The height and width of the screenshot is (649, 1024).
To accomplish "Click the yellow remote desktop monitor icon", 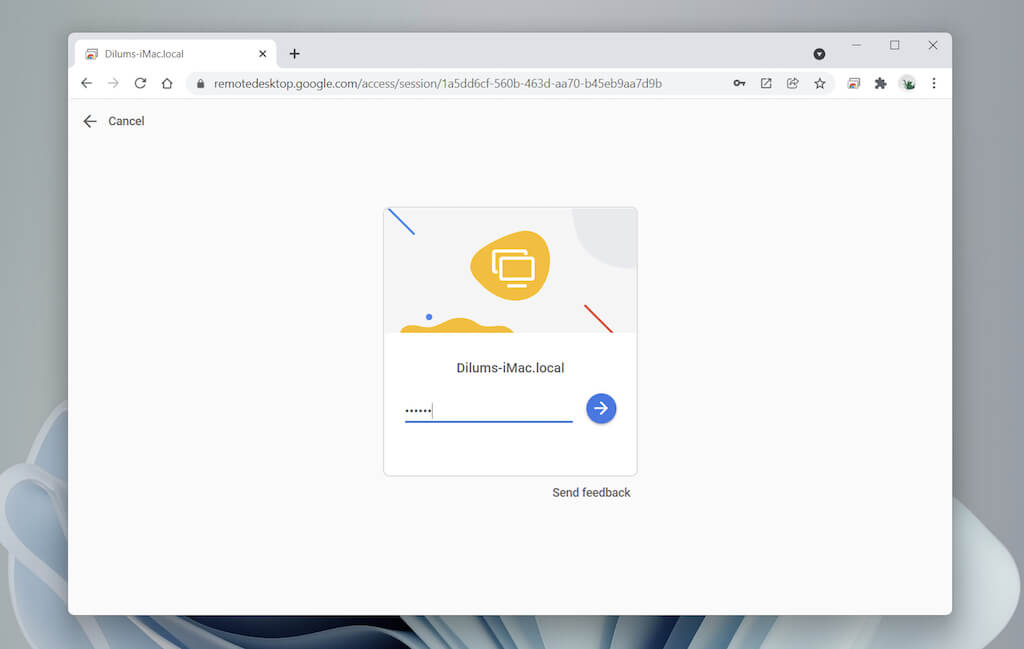I will point(511,266).
